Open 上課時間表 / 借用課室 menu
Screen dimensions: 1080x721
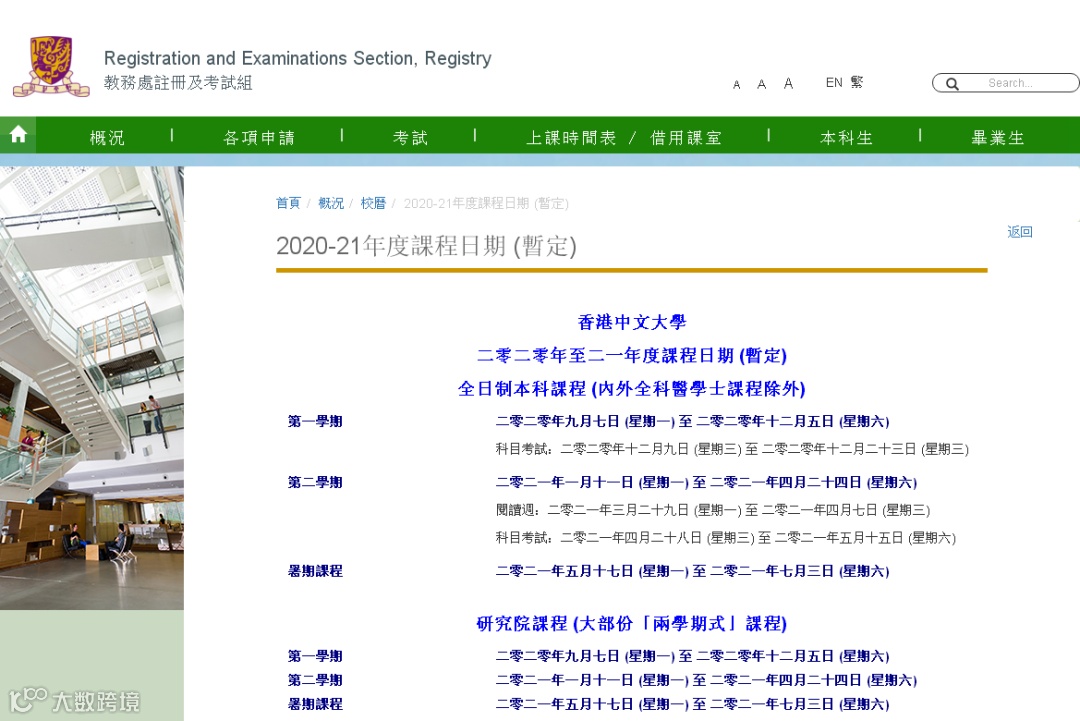(623, 138)
